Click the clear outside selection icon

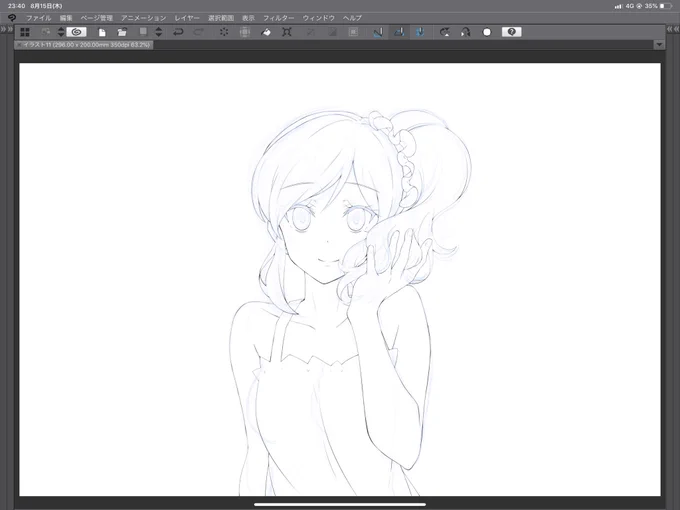point(245,32)
